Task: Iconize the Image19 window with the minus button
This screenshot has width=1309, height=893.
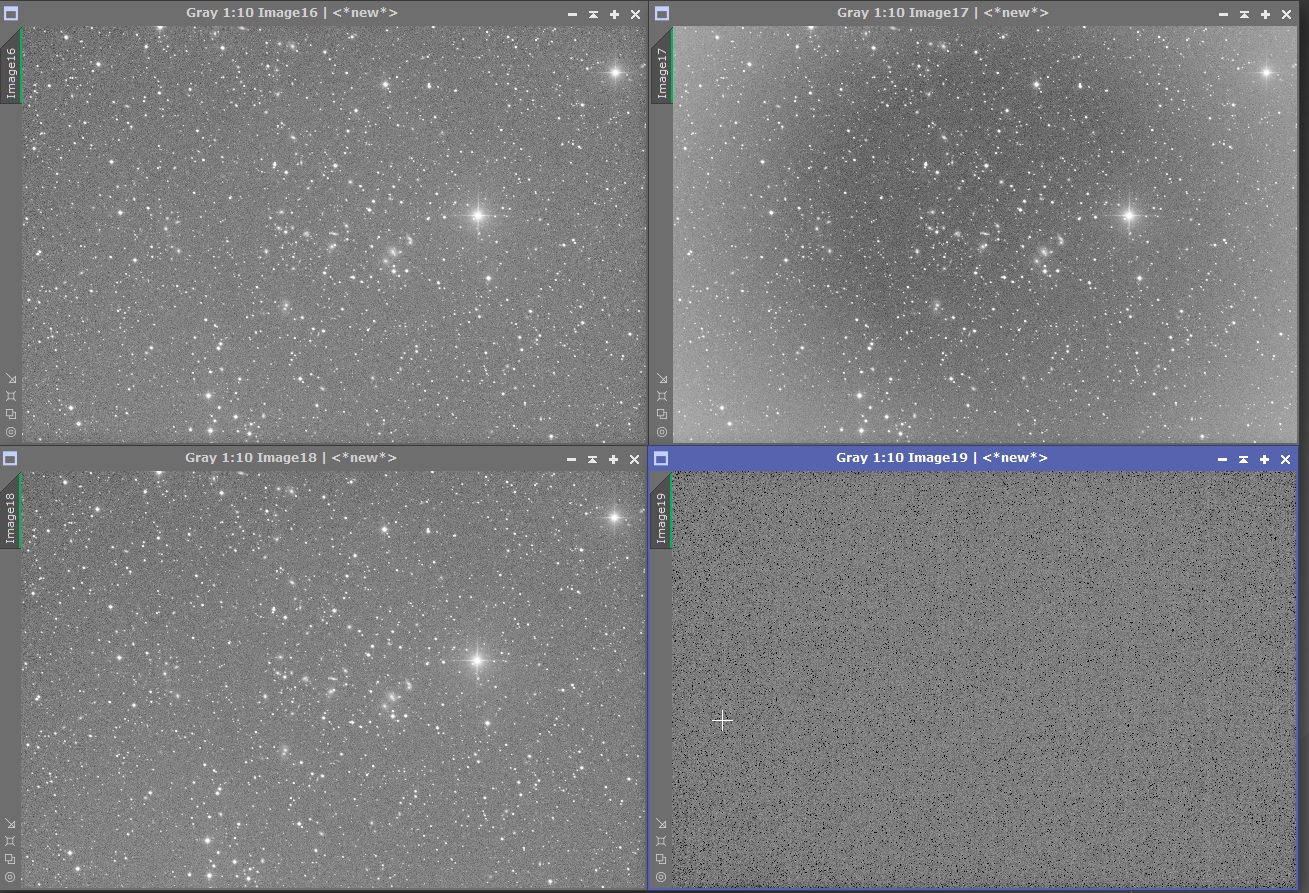Action: pos(1222,459)
